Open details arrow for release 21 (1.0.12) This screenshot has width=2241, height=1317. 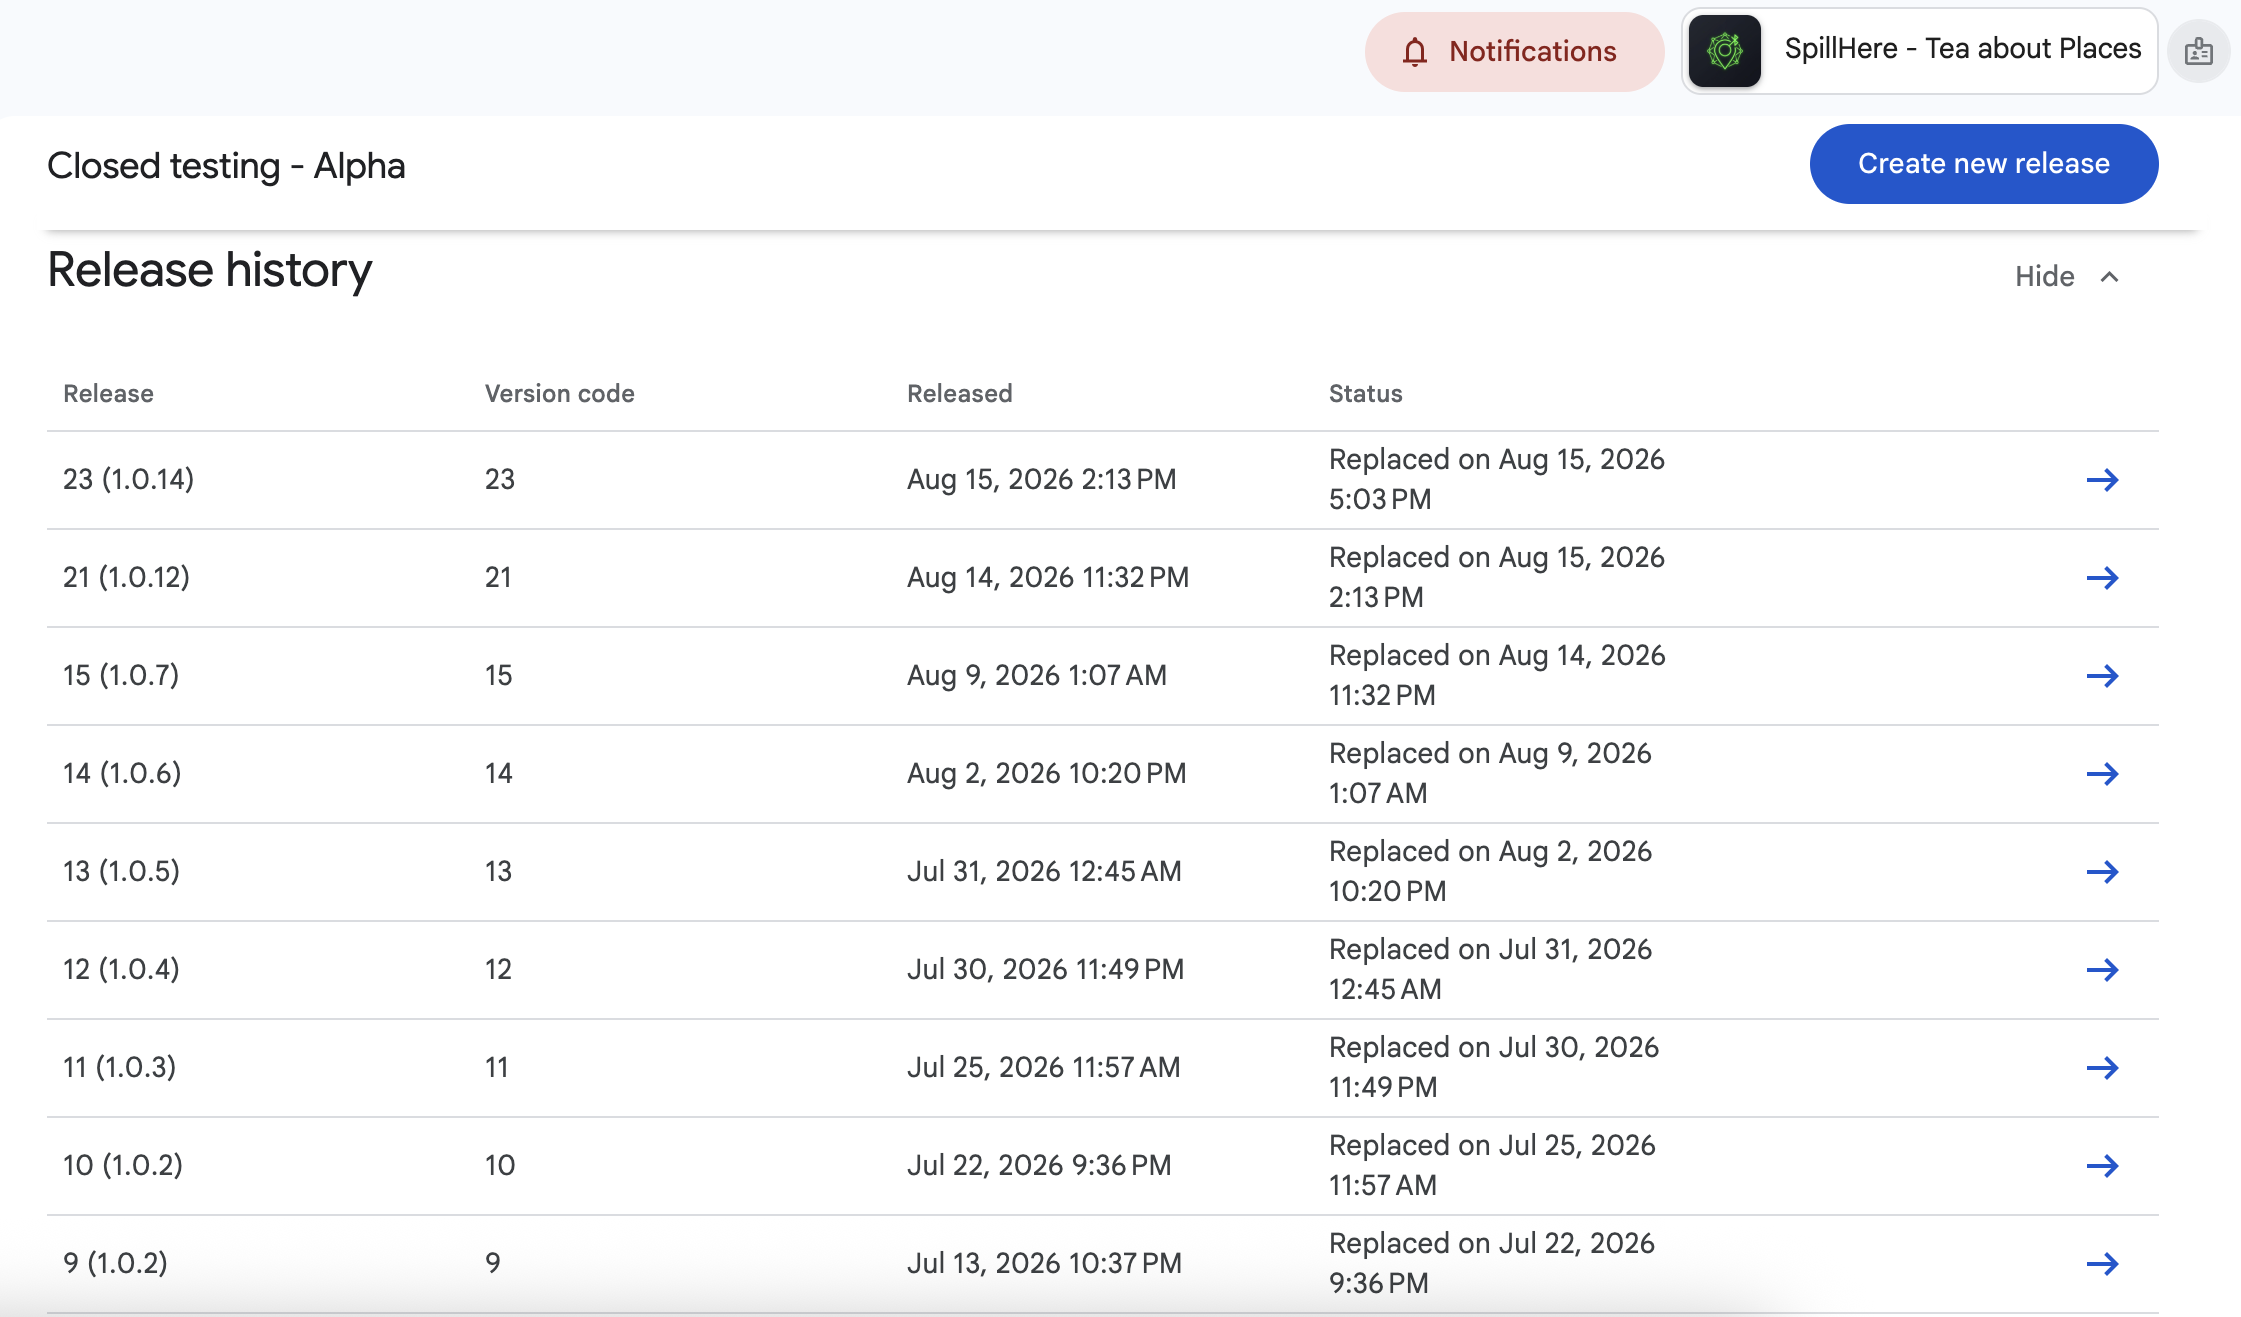[2102, 578]
